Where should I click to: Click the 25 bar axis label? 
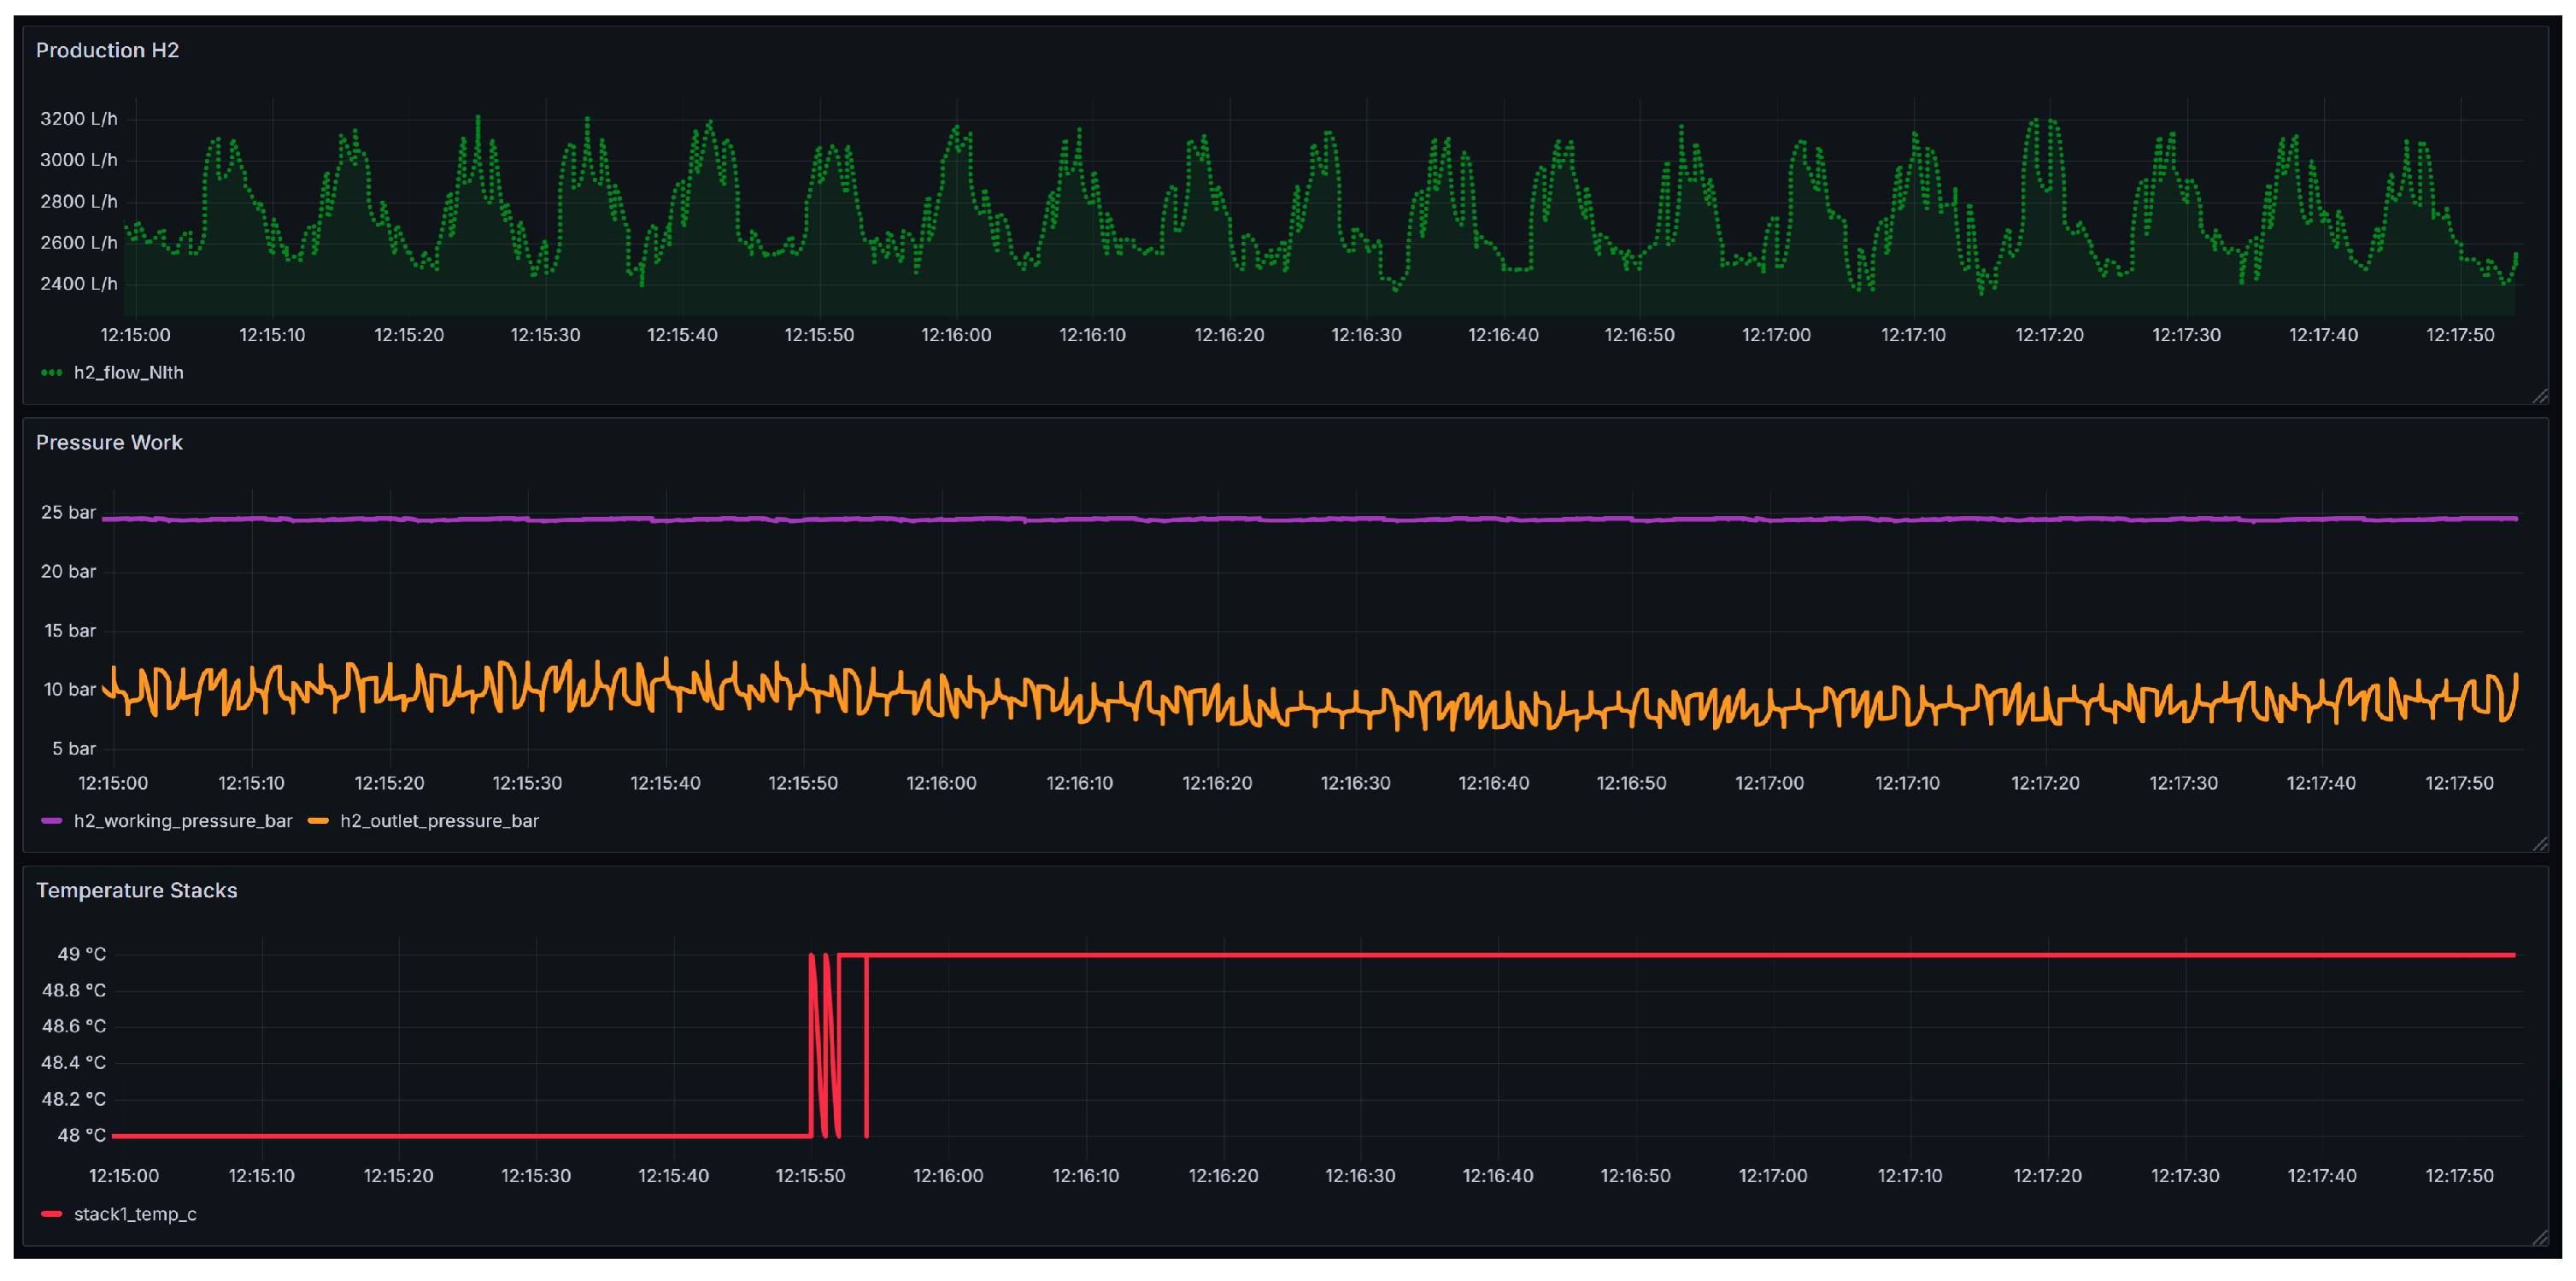pos(68,512)
